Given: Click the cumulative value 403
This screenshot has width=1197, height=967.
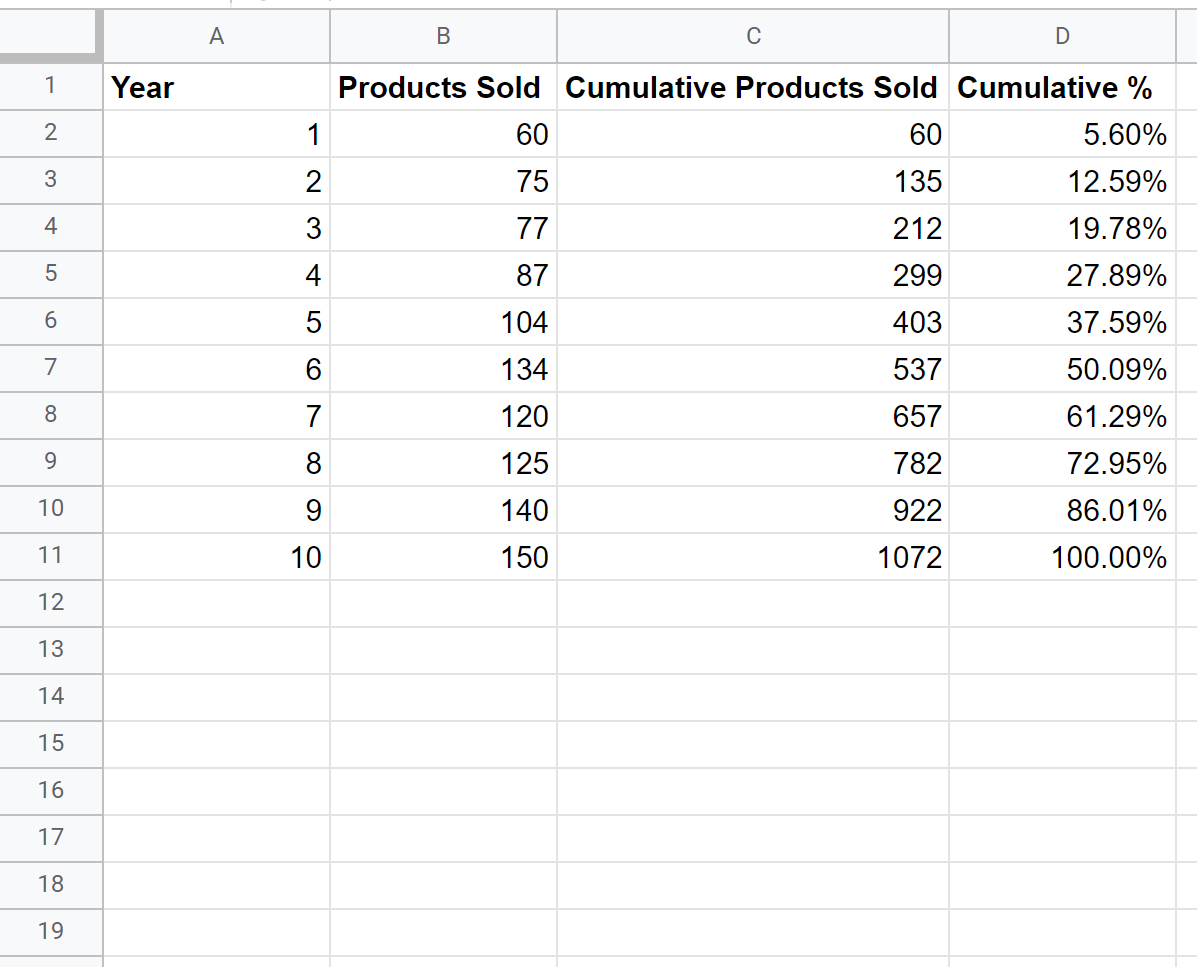Looking at the screenshot, I should 753,323.
